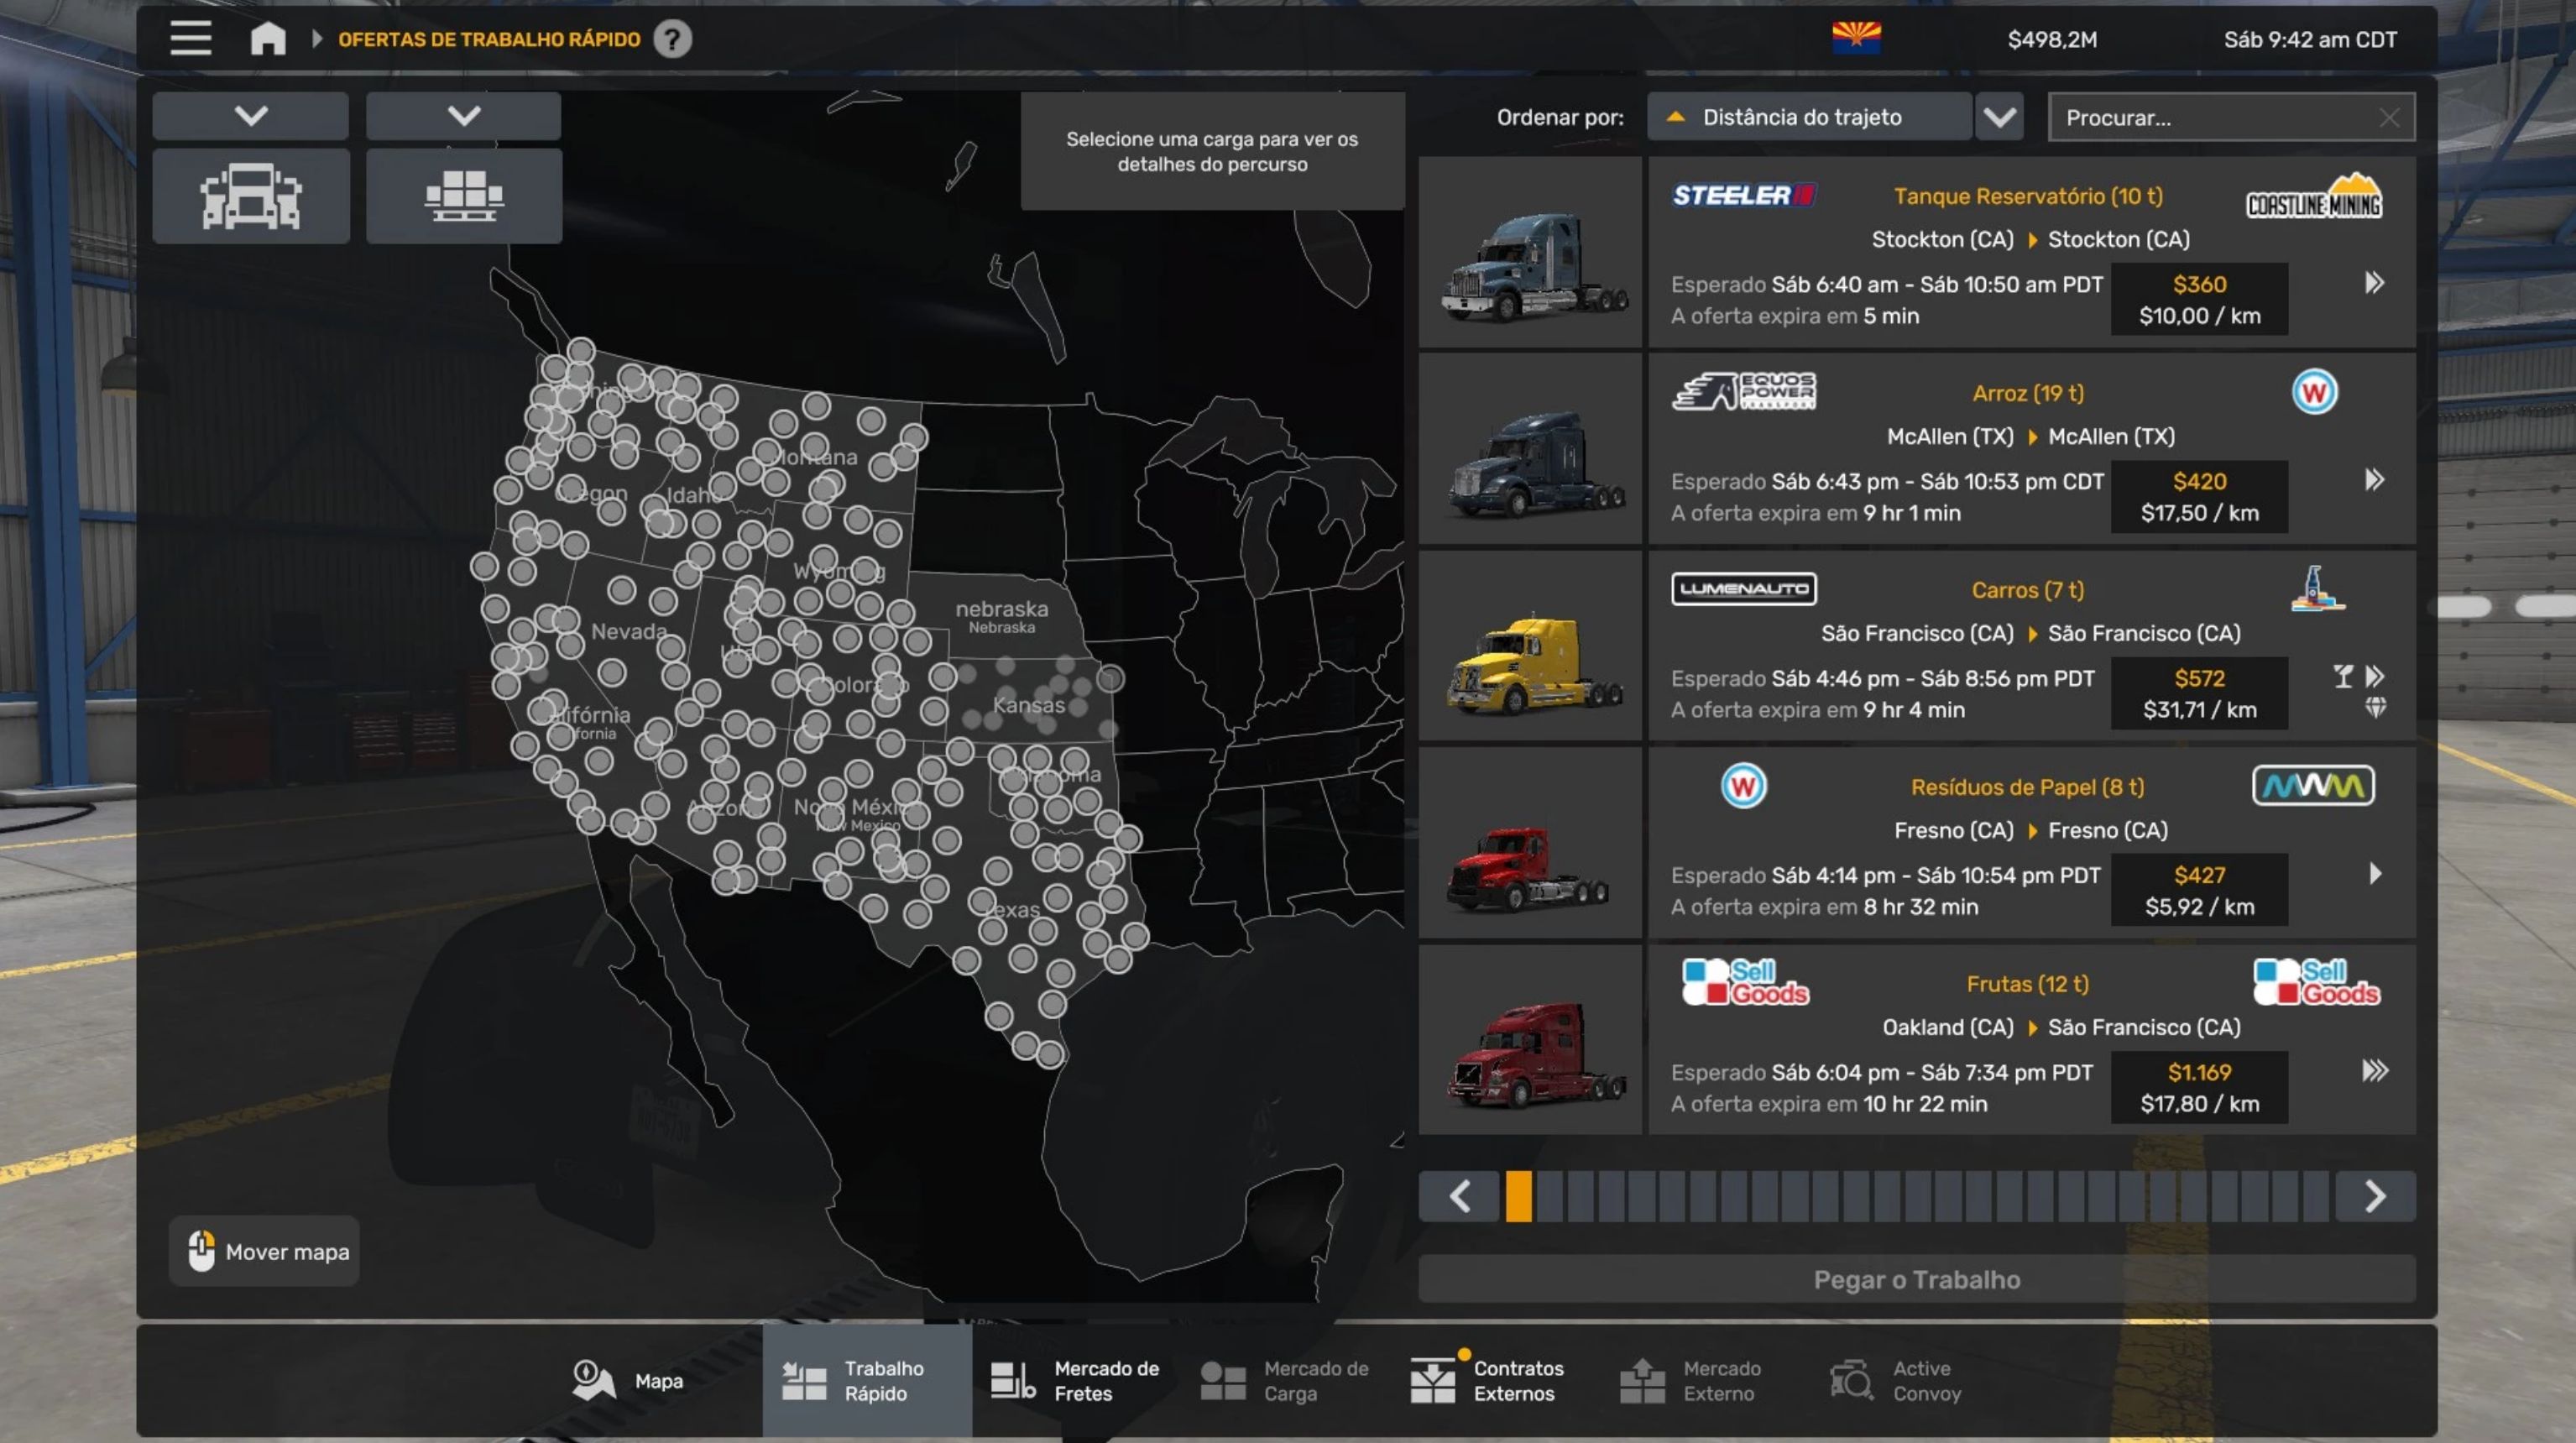Screen dimensions: 2576x1443
Task: Clear search field with X icon
Action: [2389, 118]
